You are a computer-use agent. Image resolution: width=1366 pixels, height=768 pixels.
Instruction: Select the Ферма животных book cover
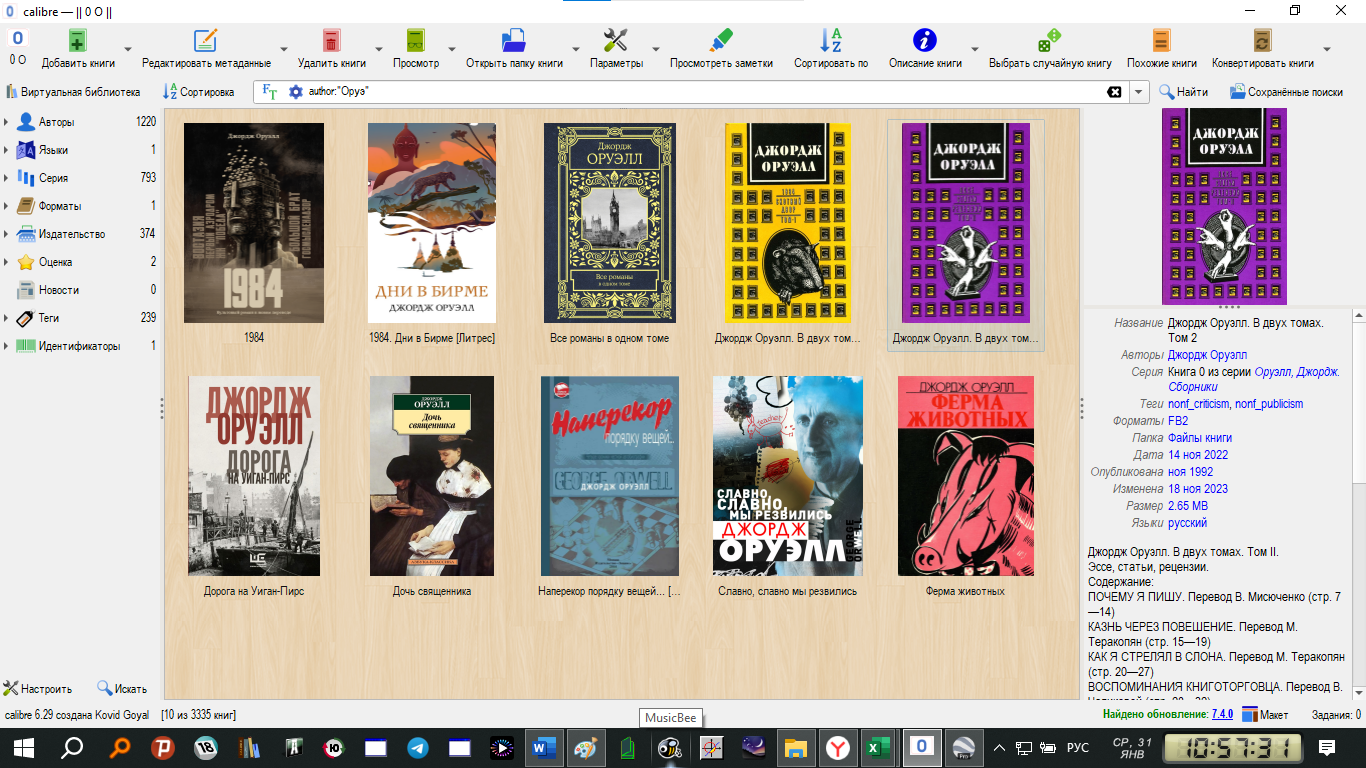[966, 476]
